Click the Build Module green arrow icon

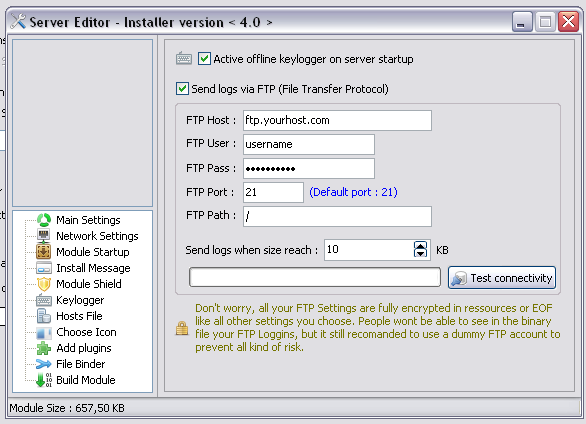[x=44, y=380]
